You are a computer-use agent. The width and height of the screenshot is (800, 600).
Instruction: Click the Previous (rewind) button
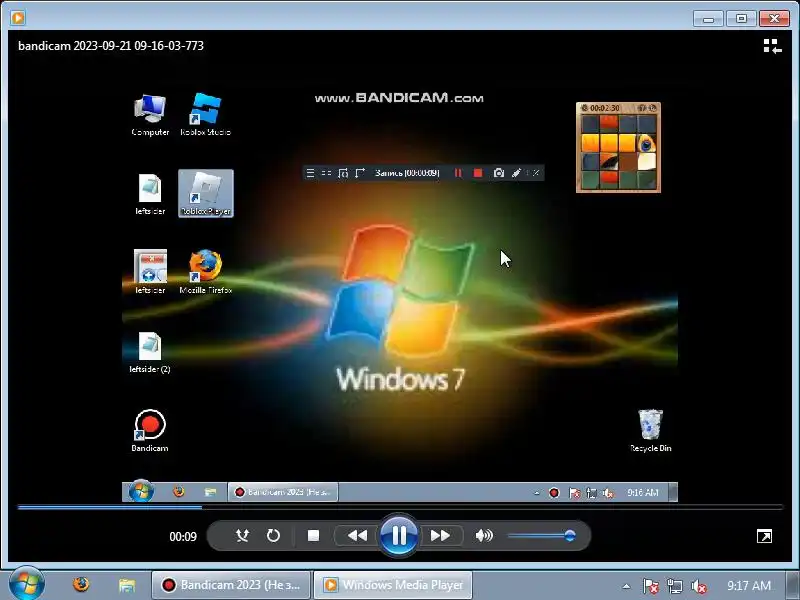click(x=357, y=535)
